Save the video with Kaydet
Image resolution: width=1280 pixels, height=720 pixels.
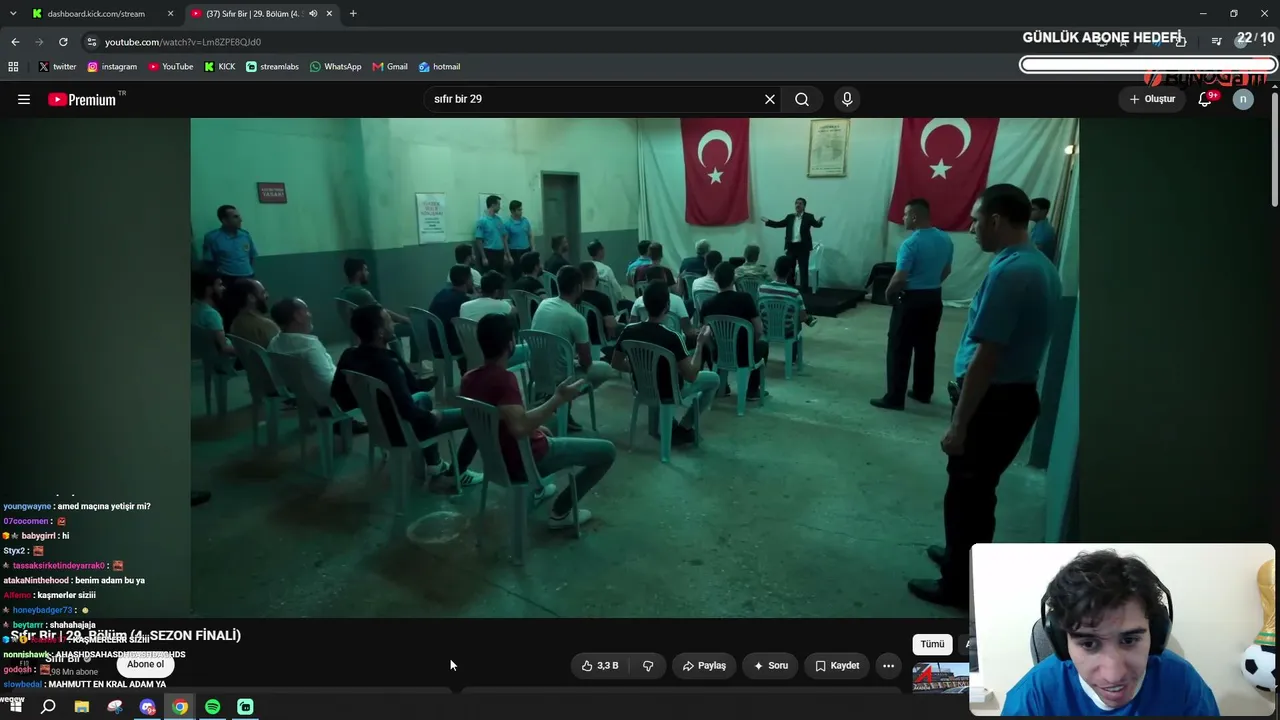pos(837,665)
